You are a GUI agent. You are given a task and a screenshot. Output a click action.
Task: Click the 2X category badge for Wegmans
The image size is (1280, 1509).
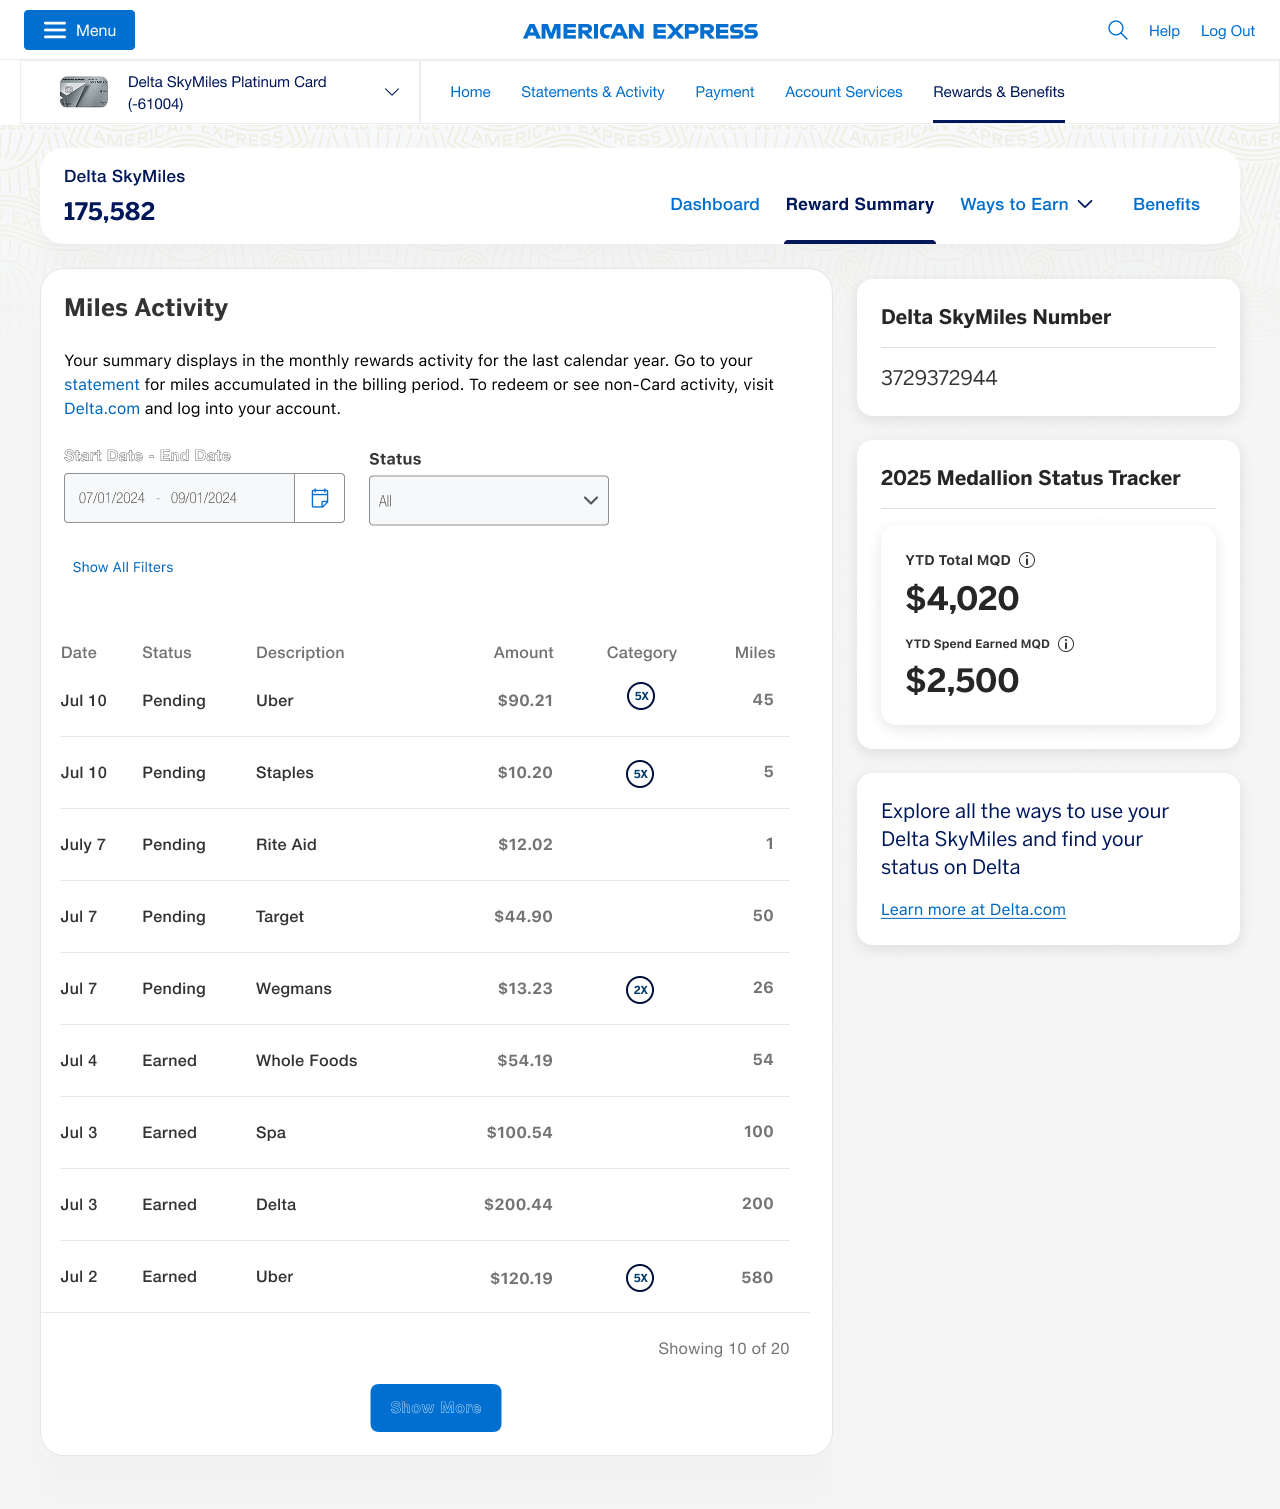coord(640,990)
